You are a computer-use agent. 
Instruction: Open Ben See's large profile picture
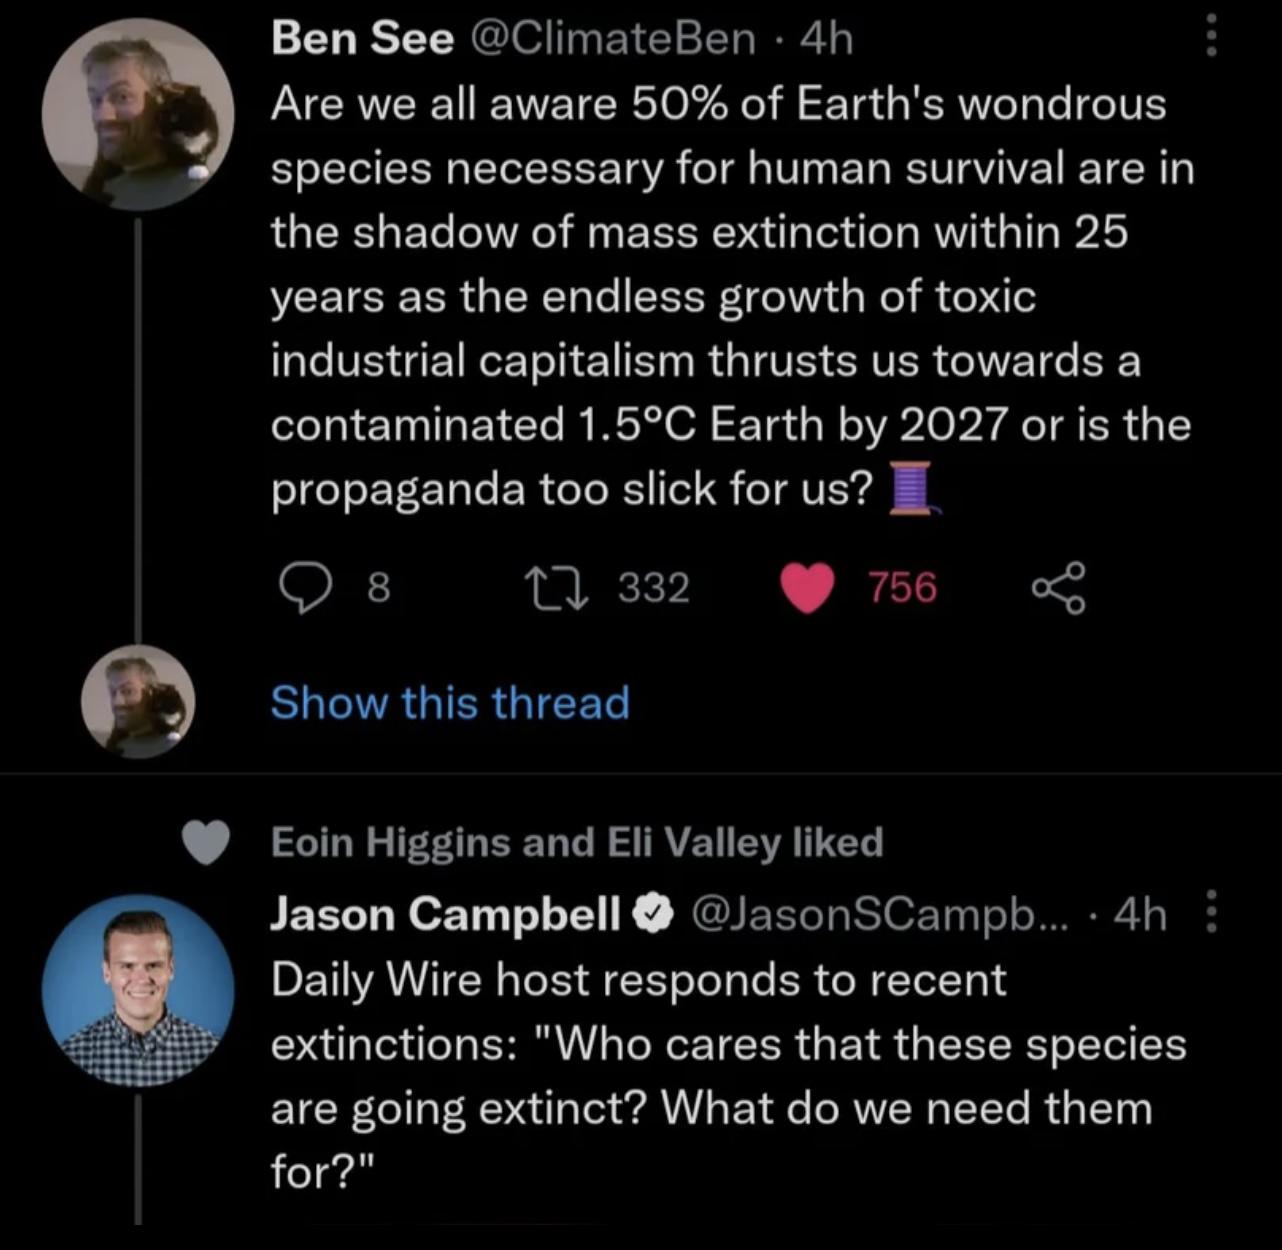pyautogui.click(x=138, y=114)
